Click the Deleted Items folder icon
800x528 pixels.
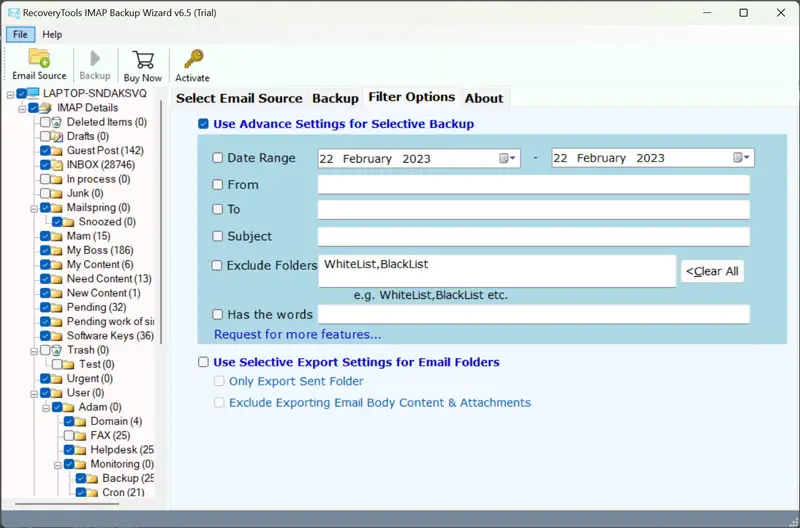pos(58,122)
